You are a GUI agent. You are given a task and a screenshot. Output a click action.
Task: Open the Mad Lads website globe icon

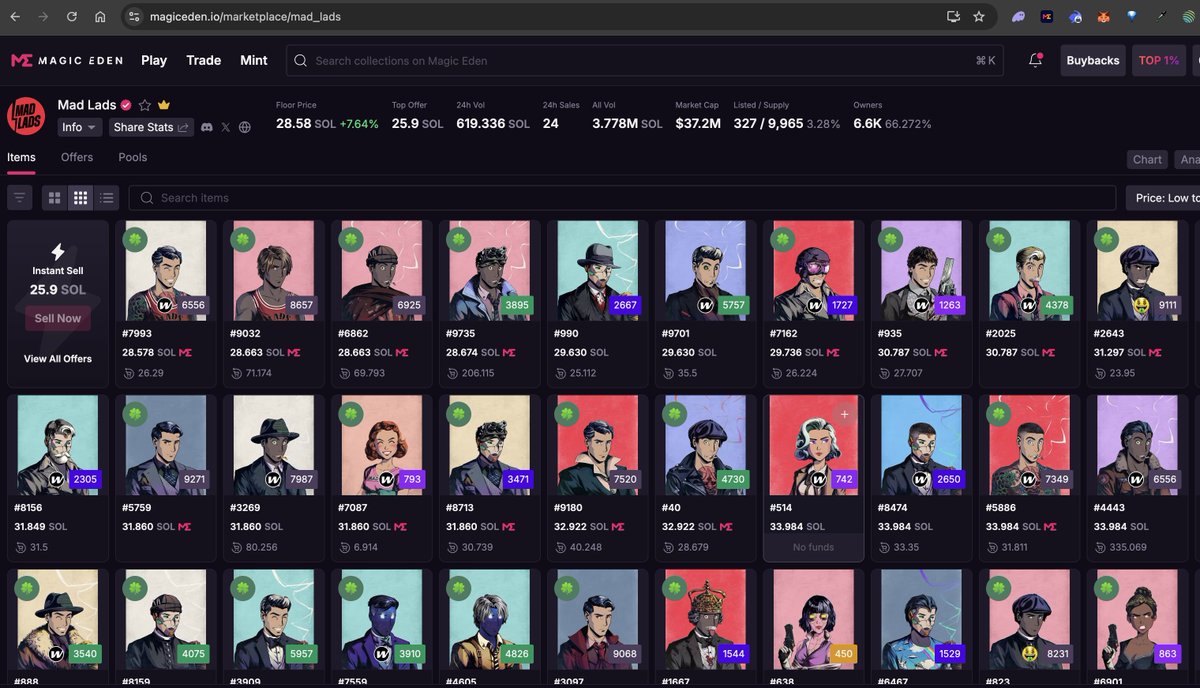[x=244, y=127]
